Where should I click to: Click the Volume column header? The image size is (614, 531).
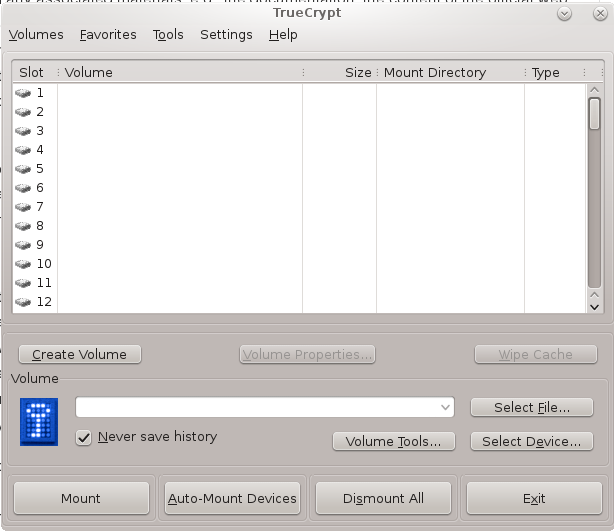pyautogui.click(x=181, y=72)
